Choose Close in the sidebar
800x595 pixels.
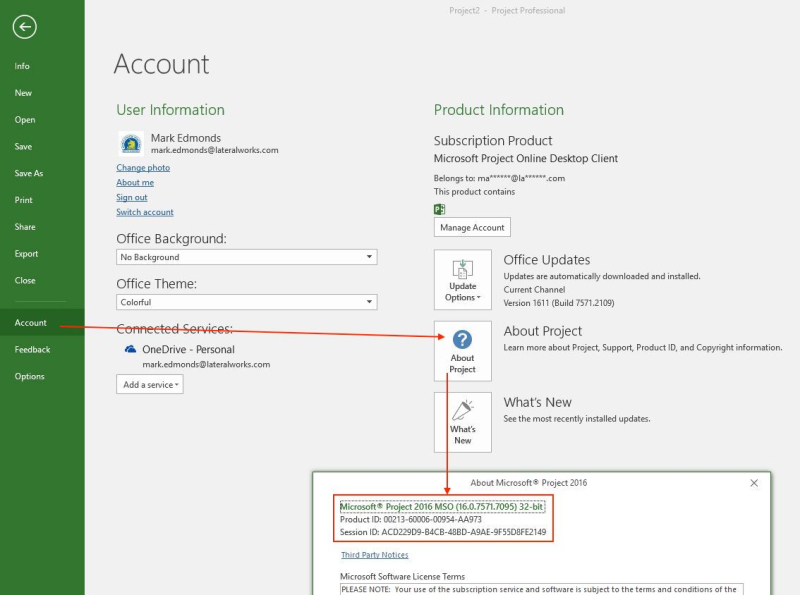[25, 281]
